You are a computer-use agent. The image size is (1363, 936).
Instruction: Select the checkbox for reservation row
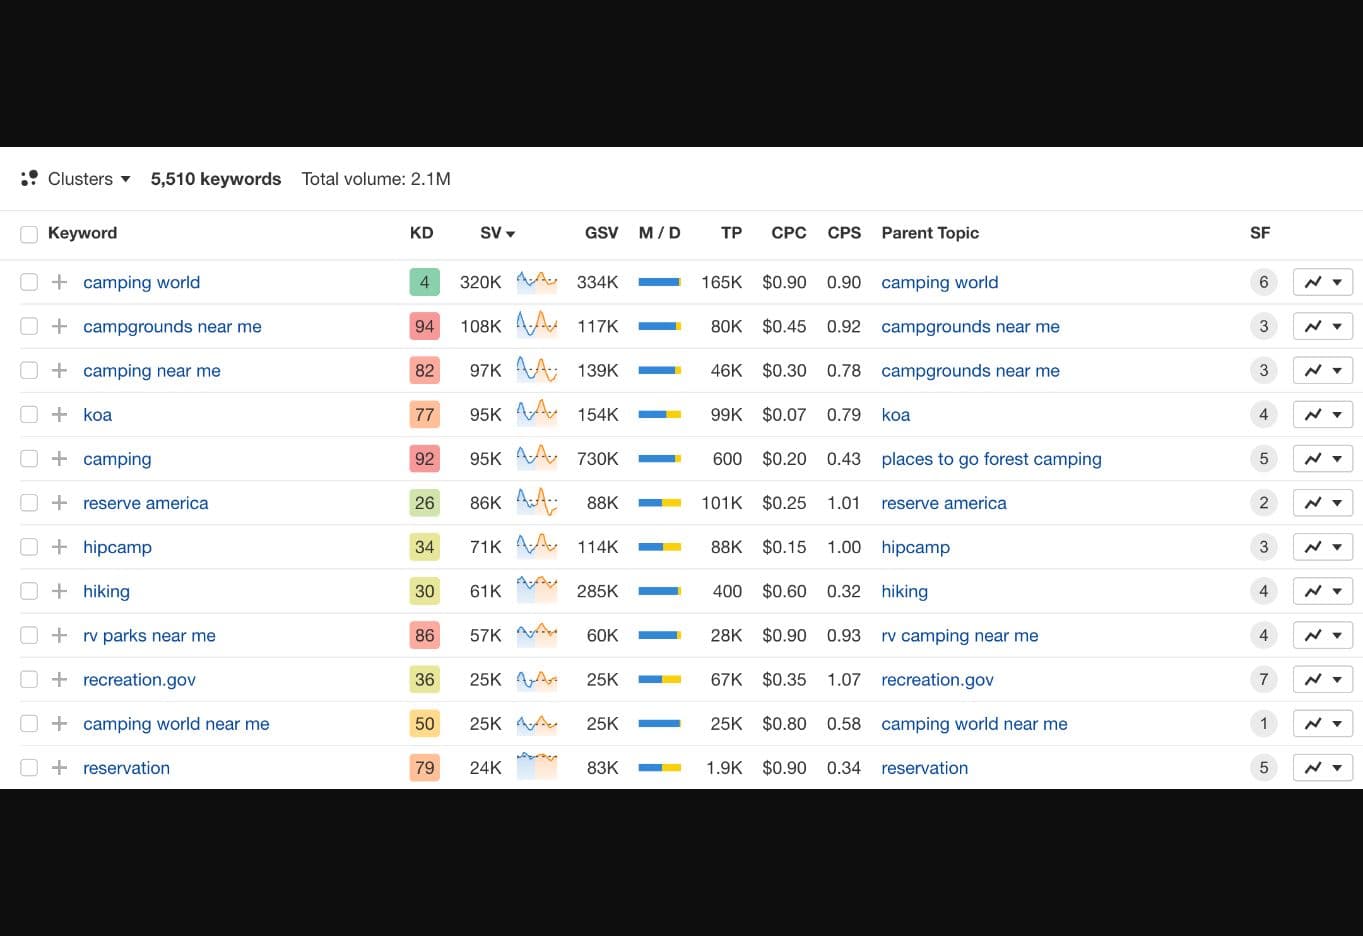pyautogui.click(x=29, y=767)
